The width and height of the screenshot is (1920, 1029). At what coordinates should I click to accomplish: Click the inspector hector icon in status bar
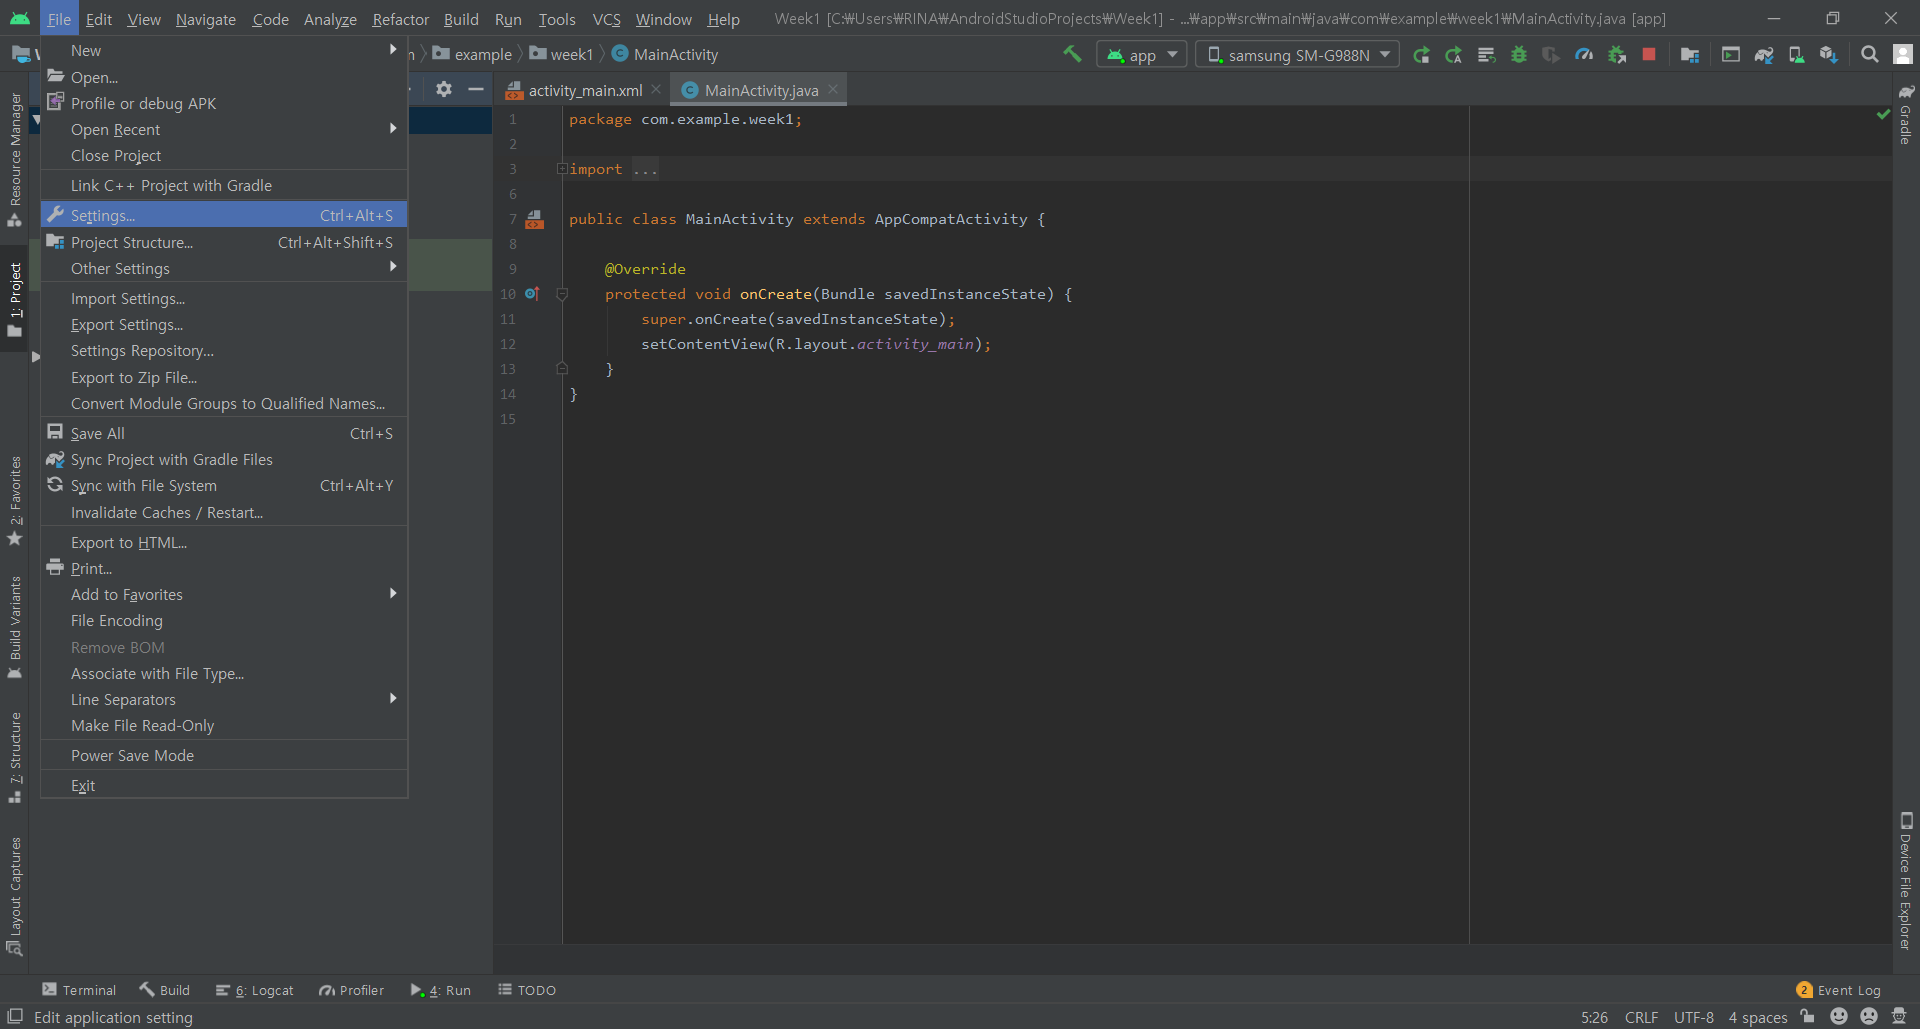point(1899,1016)
